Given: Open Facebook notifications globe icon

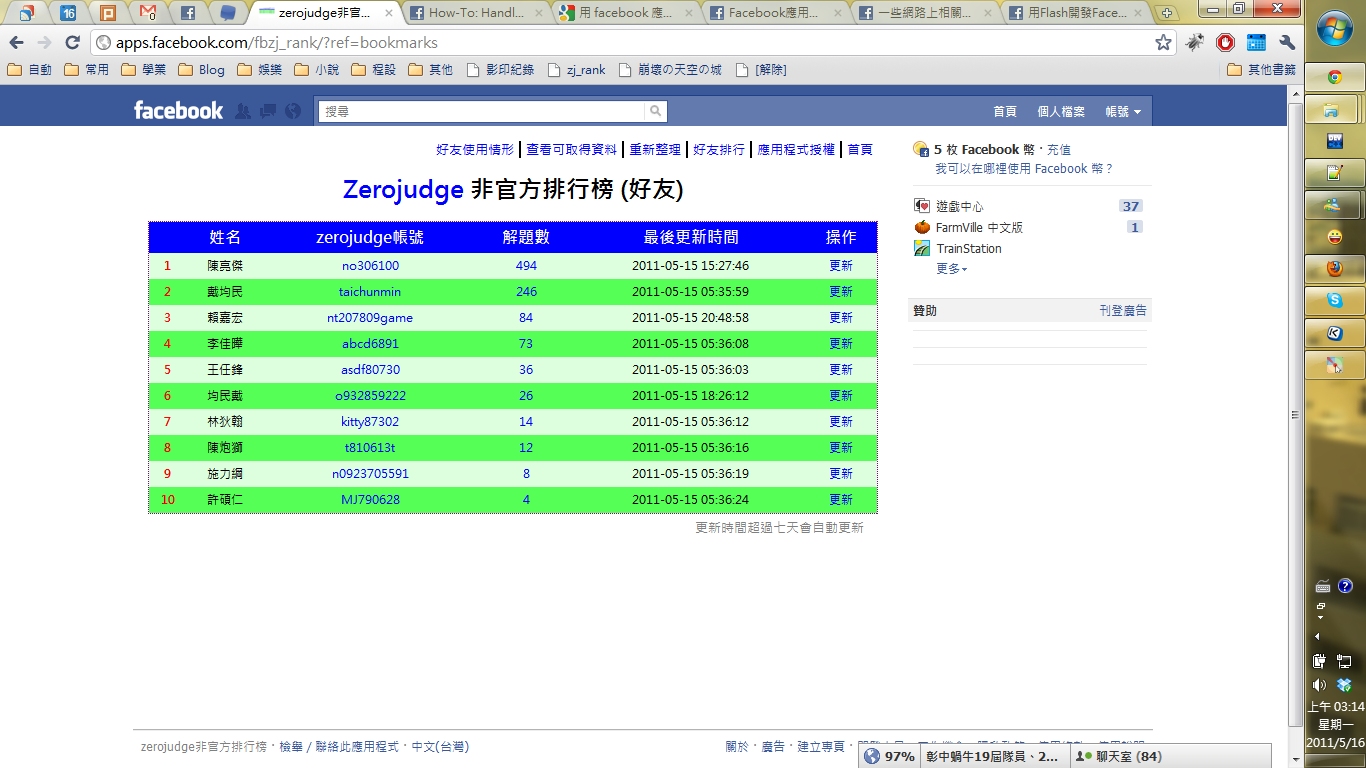Looking at the screenshot, I should point(293,111).
